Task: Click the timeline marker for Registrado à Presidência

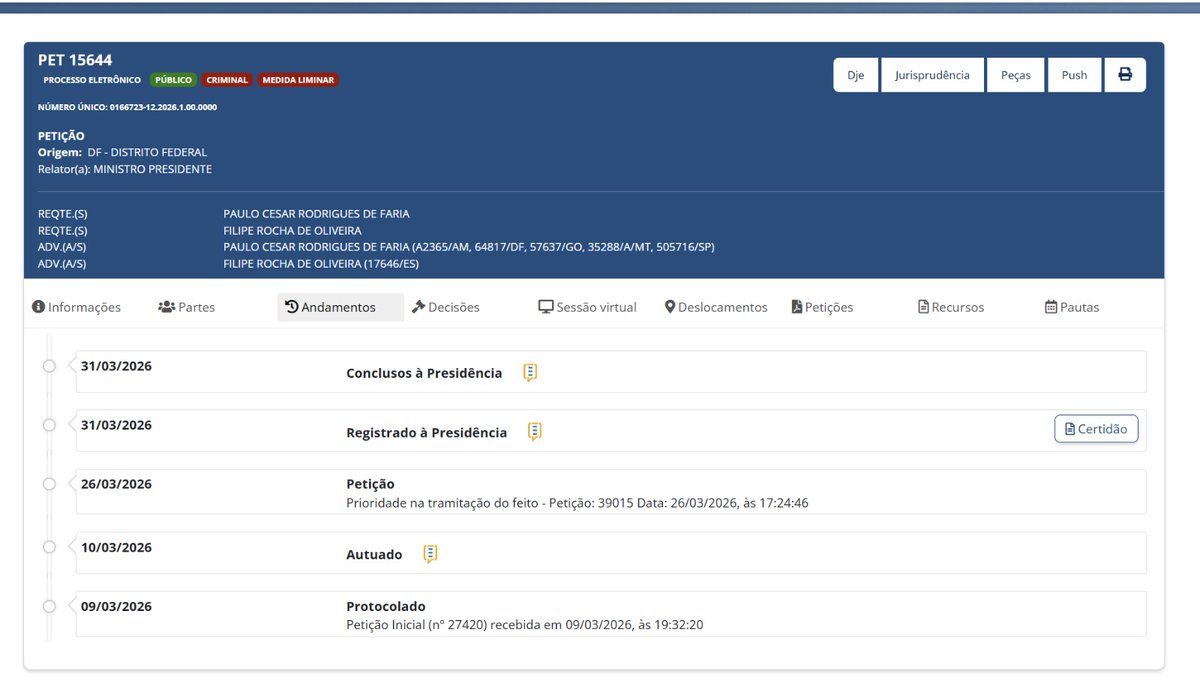Action: 49,425
